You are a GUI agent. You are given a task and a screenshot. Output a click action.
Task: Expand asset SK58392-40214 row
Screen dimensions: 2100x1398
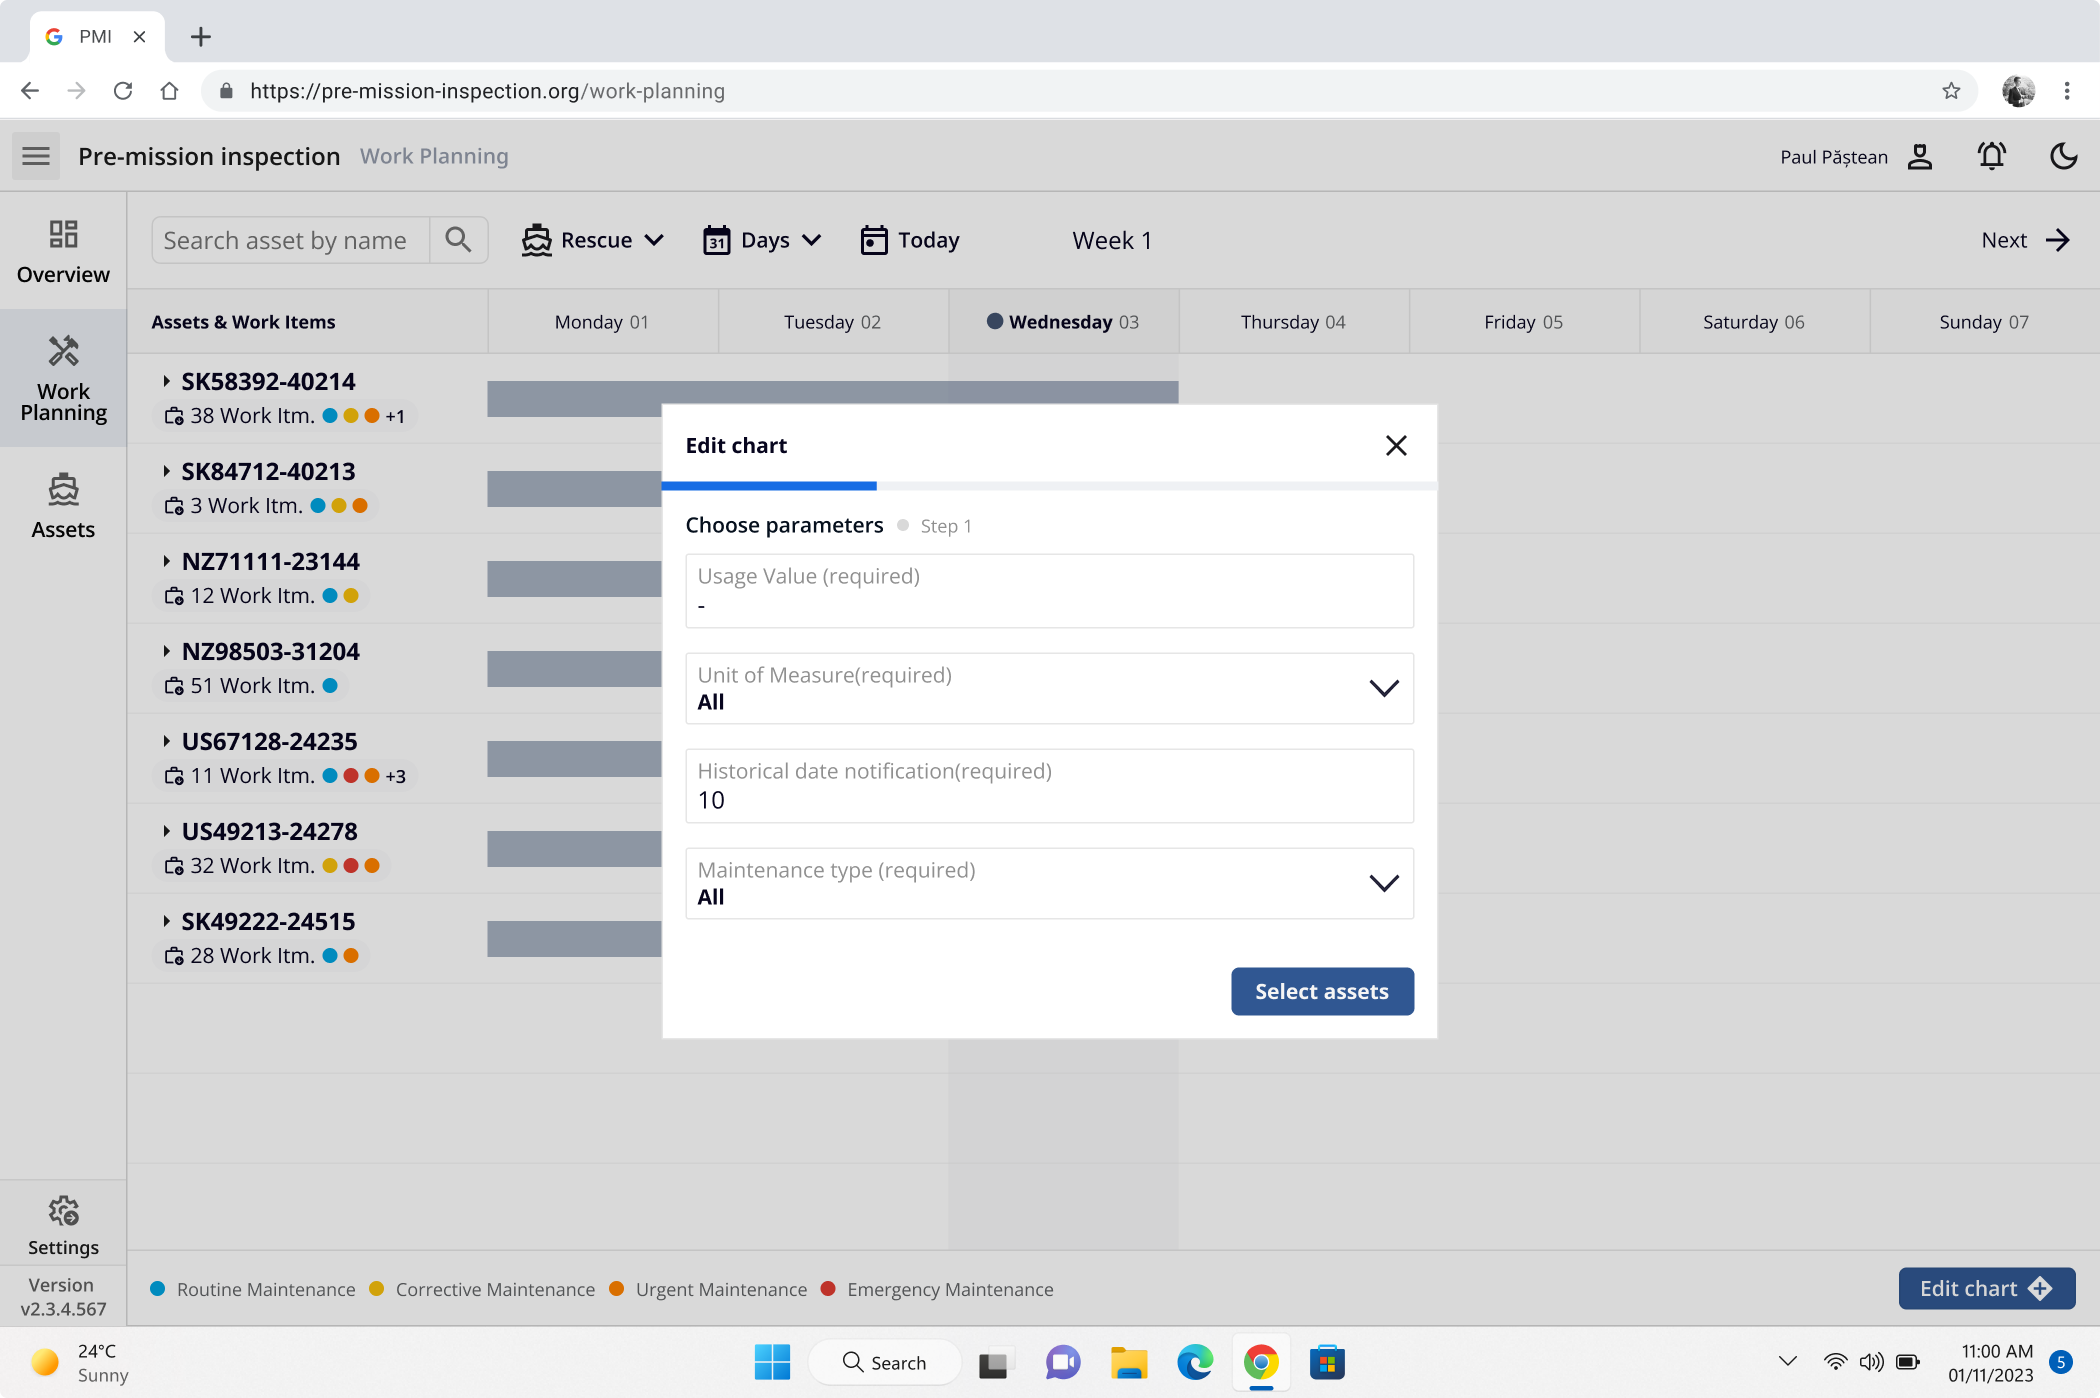pyautogui.click(x=167, y=381)
